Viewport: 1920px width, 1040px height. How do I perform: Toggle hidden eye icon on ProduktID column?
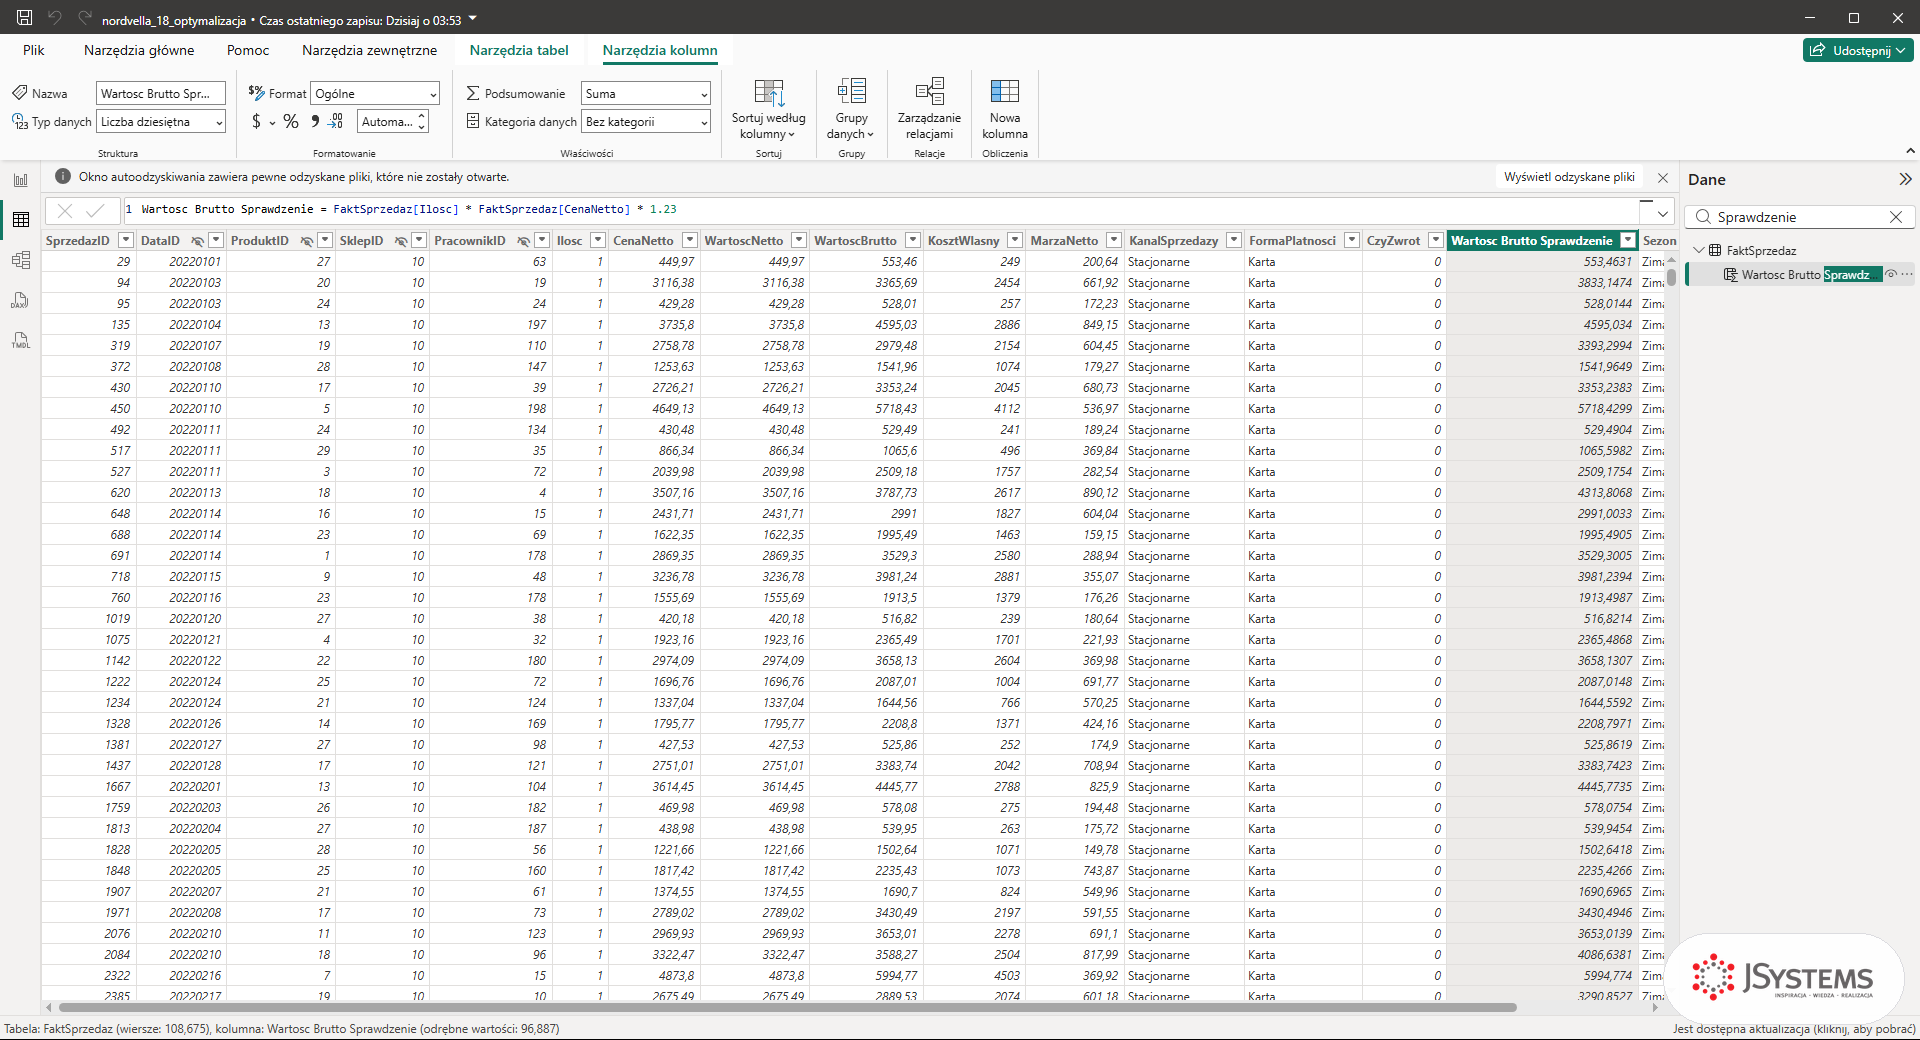[307, 241]
